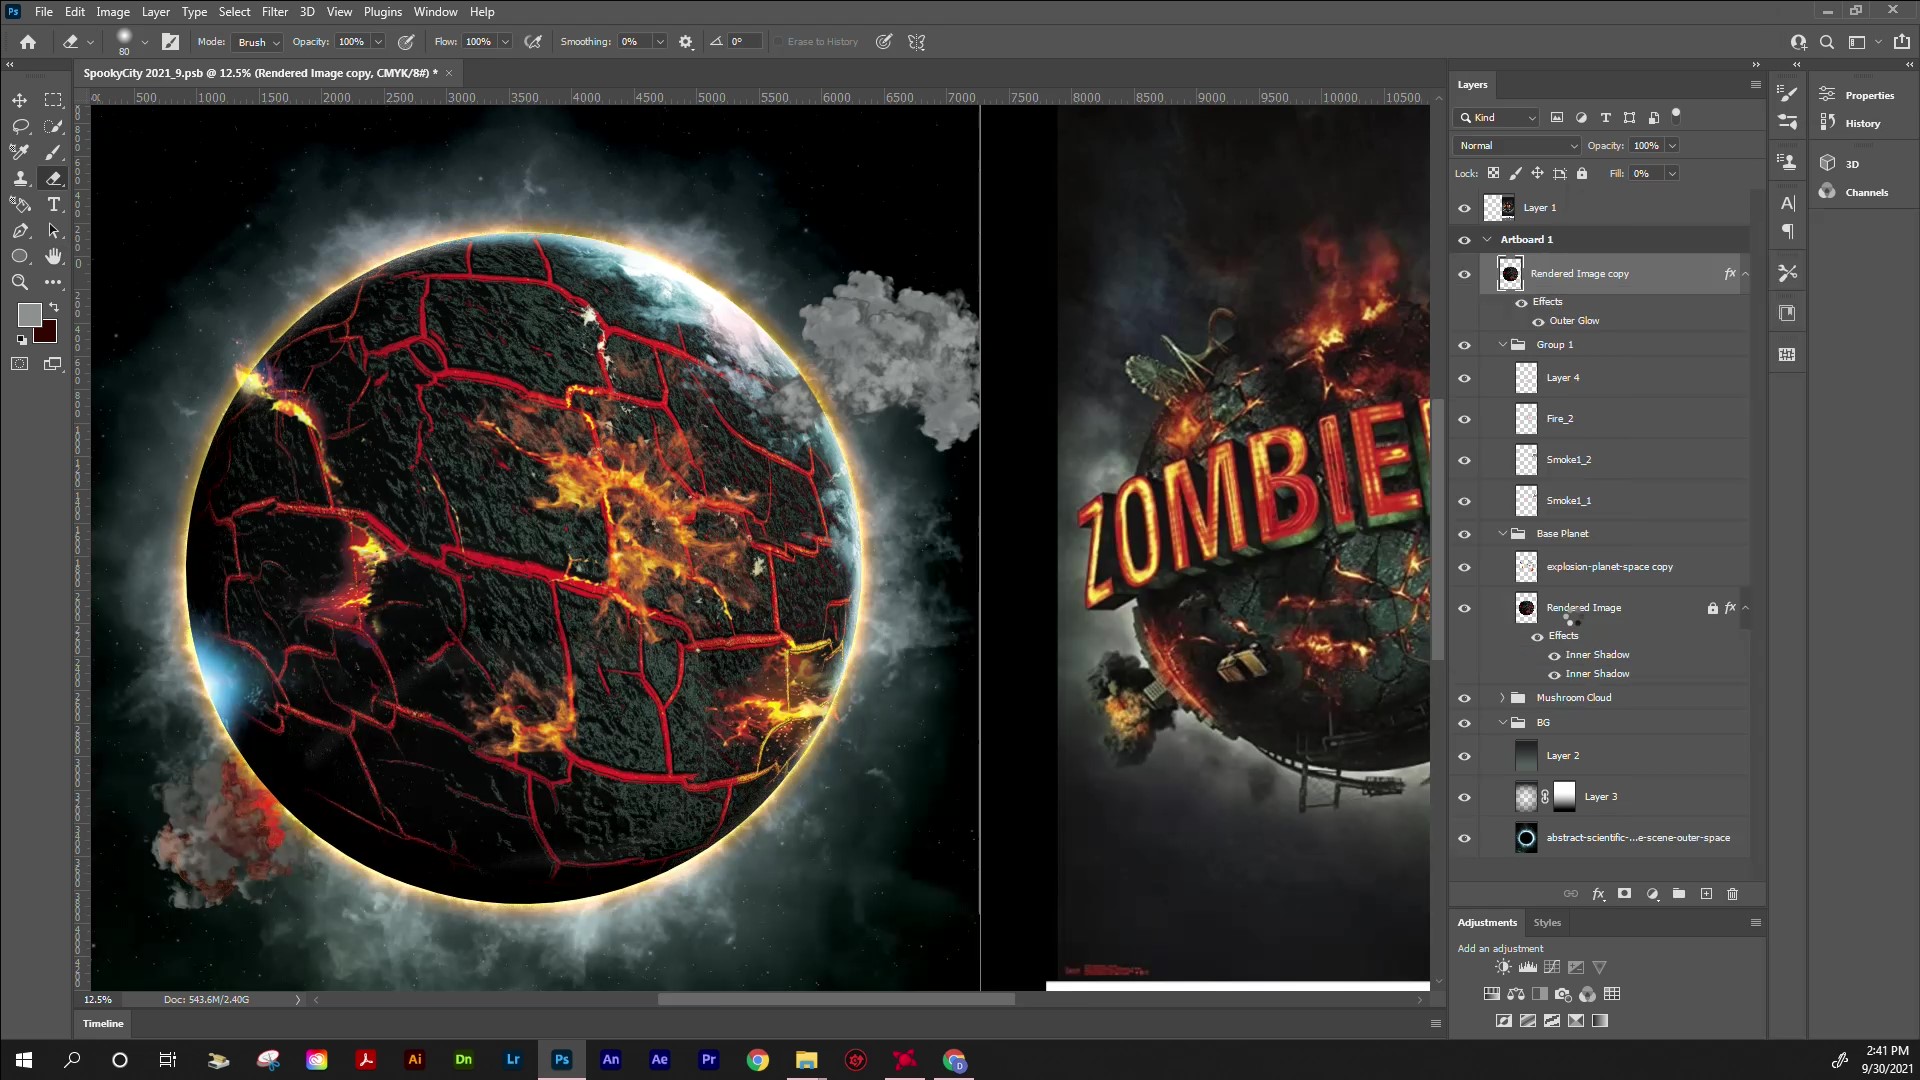Select the Zoom tool
This screenshot has height=1080, width=1920.
point(19,282)
